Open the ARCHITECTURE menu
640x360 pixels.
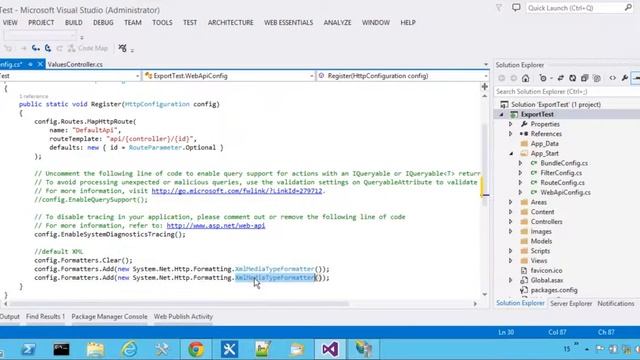[x=231, y=23]
